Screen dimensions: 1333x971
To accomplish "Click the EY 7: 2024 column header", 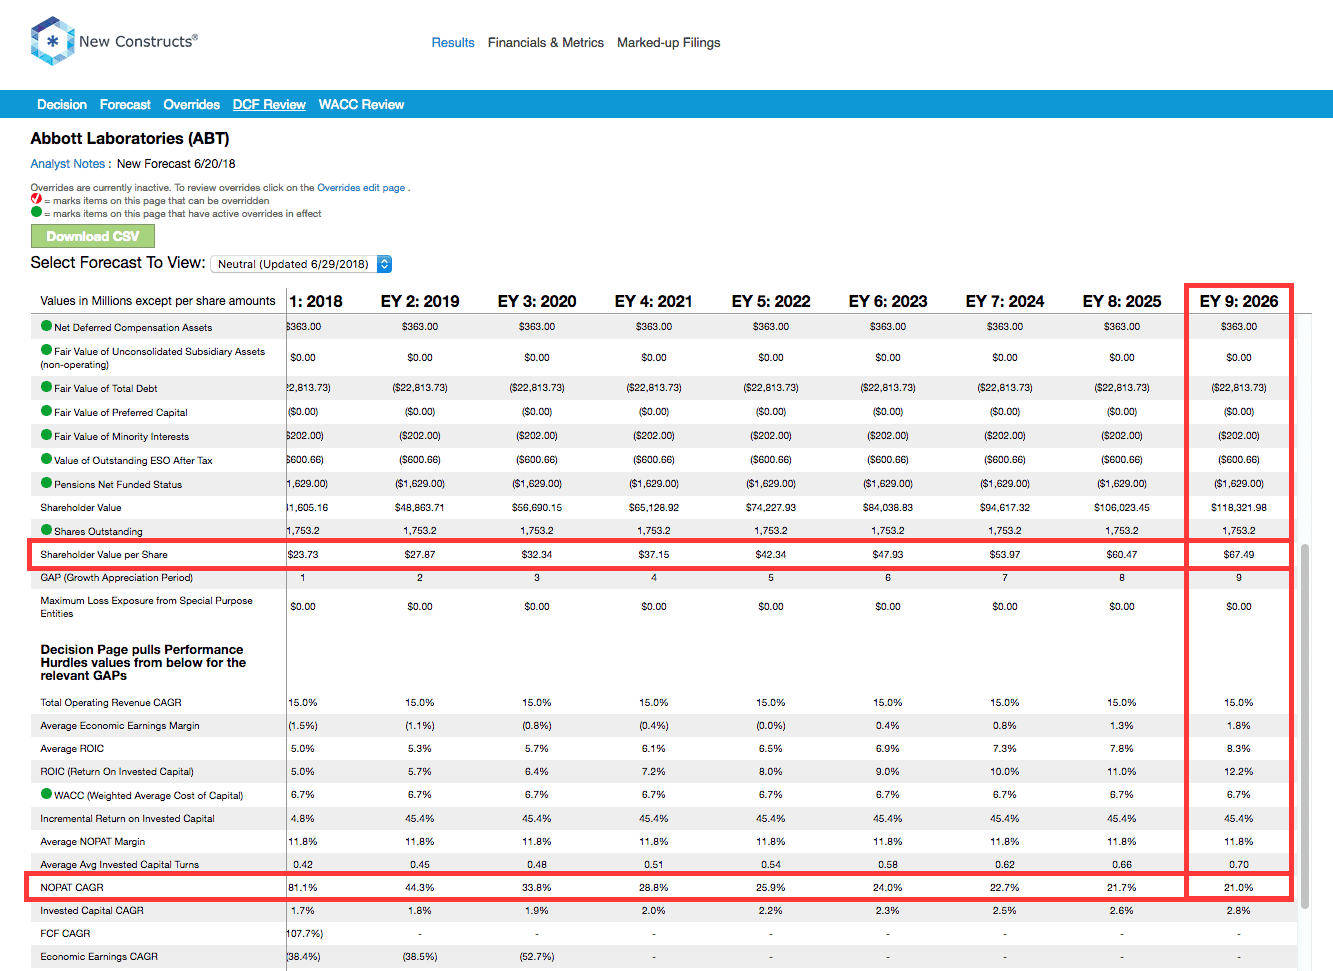I will (x=1005, y=301).
